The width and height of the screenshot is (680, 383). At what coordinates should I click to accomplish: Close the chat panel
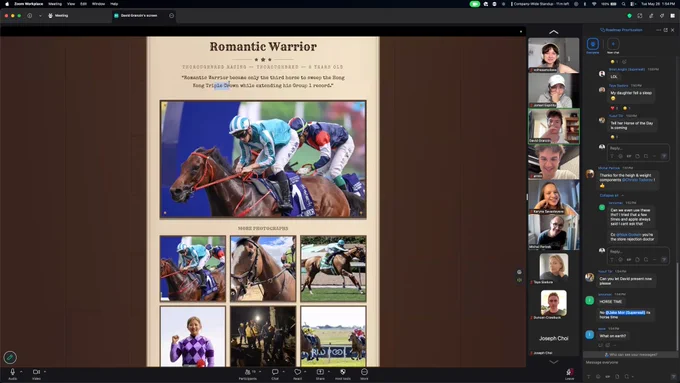click(x=673, y=30)
